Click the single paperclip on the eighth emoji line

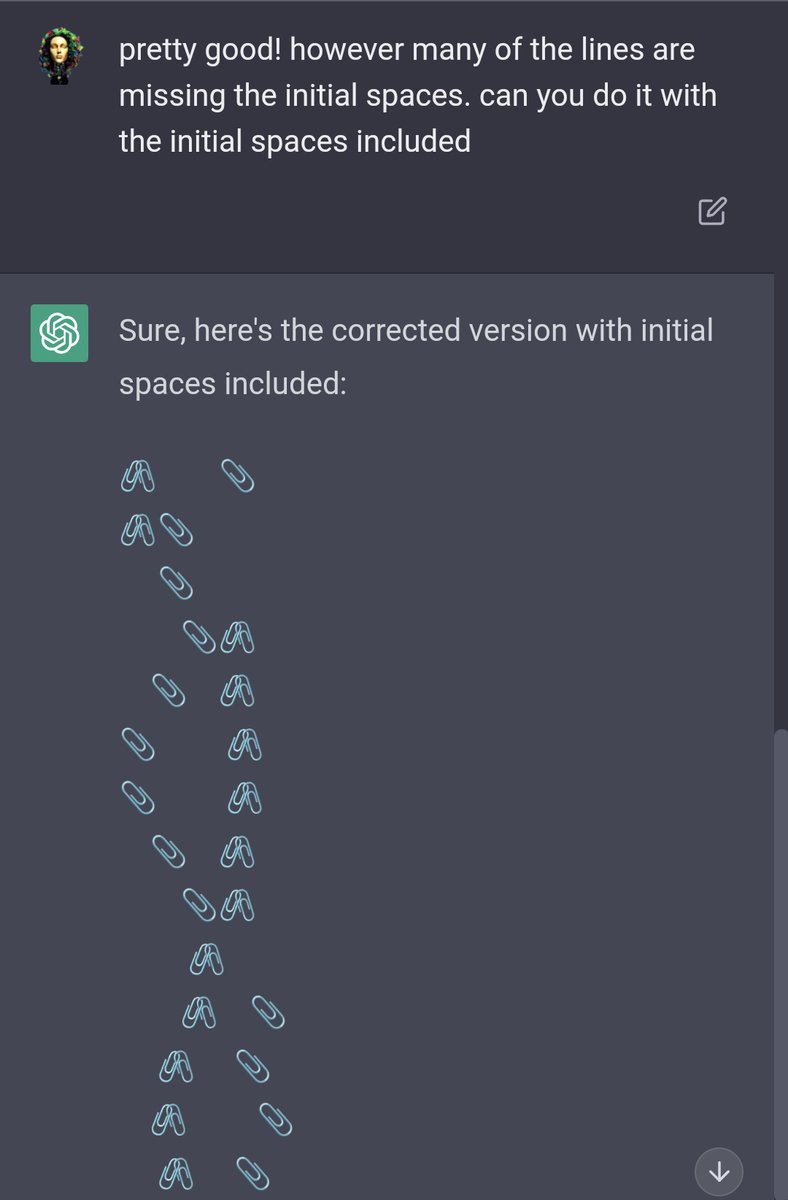tap(167, 851)
